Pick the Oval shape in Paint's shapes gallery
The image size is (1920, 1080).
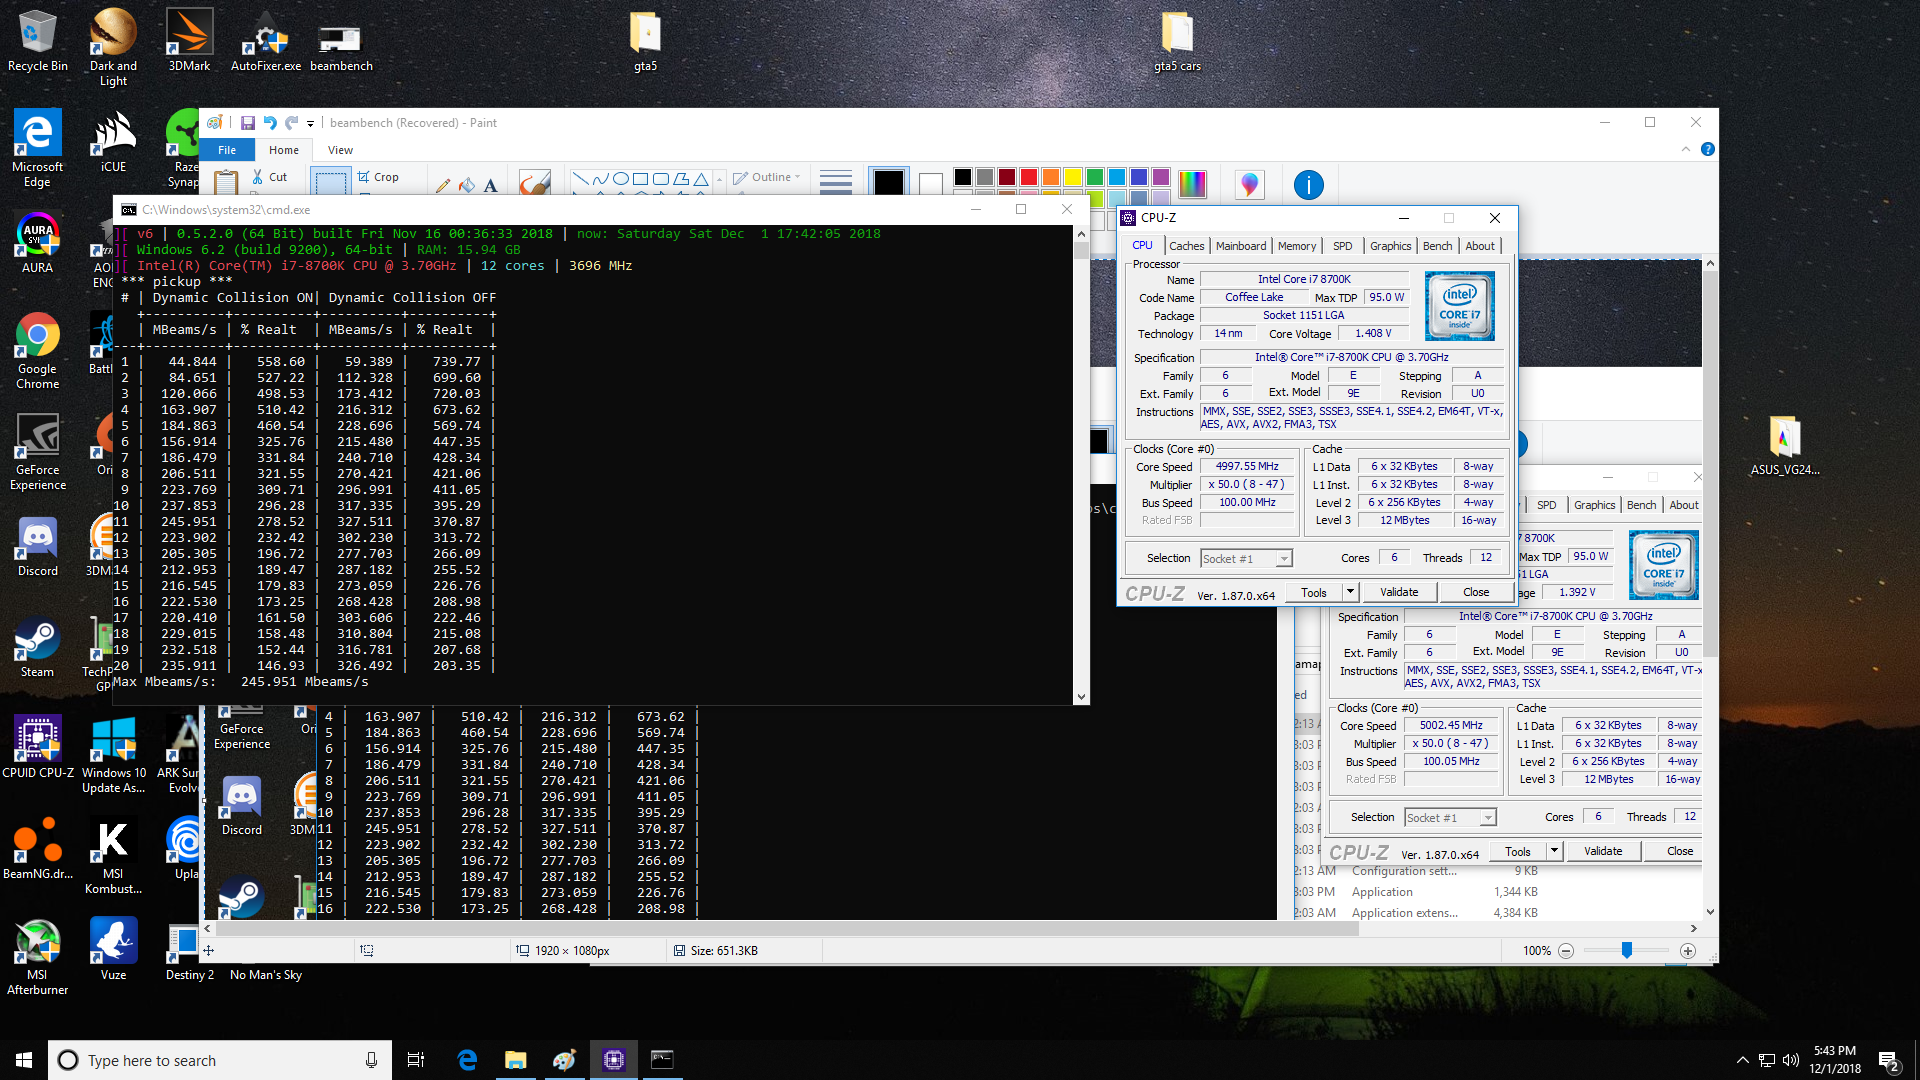pyautogui.click(x=620, y=179)
